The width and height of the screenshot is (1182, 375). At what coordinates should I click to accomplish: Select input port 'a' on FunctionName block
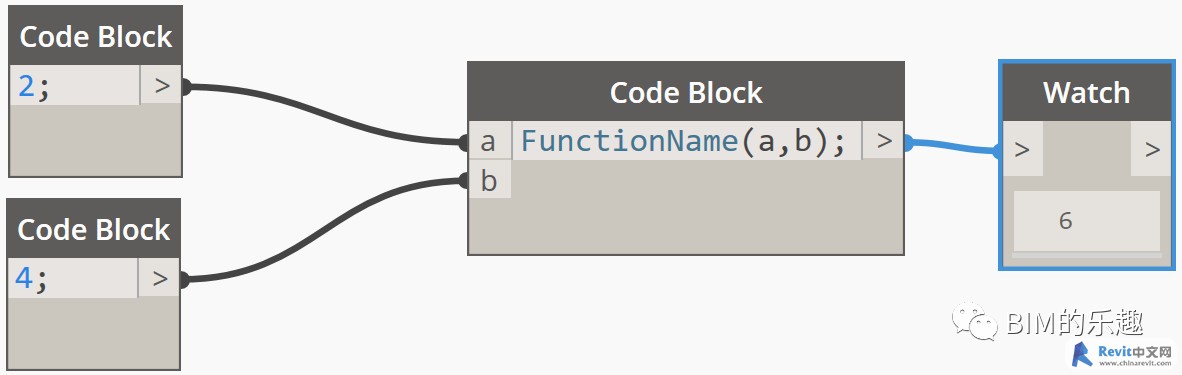point(489,140)
